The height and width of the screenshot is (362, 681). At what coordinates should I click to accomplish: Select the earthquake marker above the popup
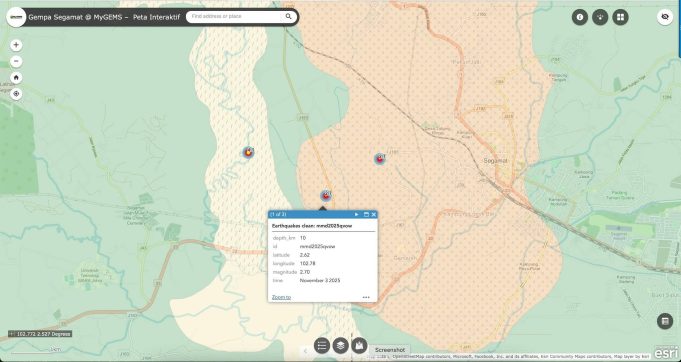point(326,196)
